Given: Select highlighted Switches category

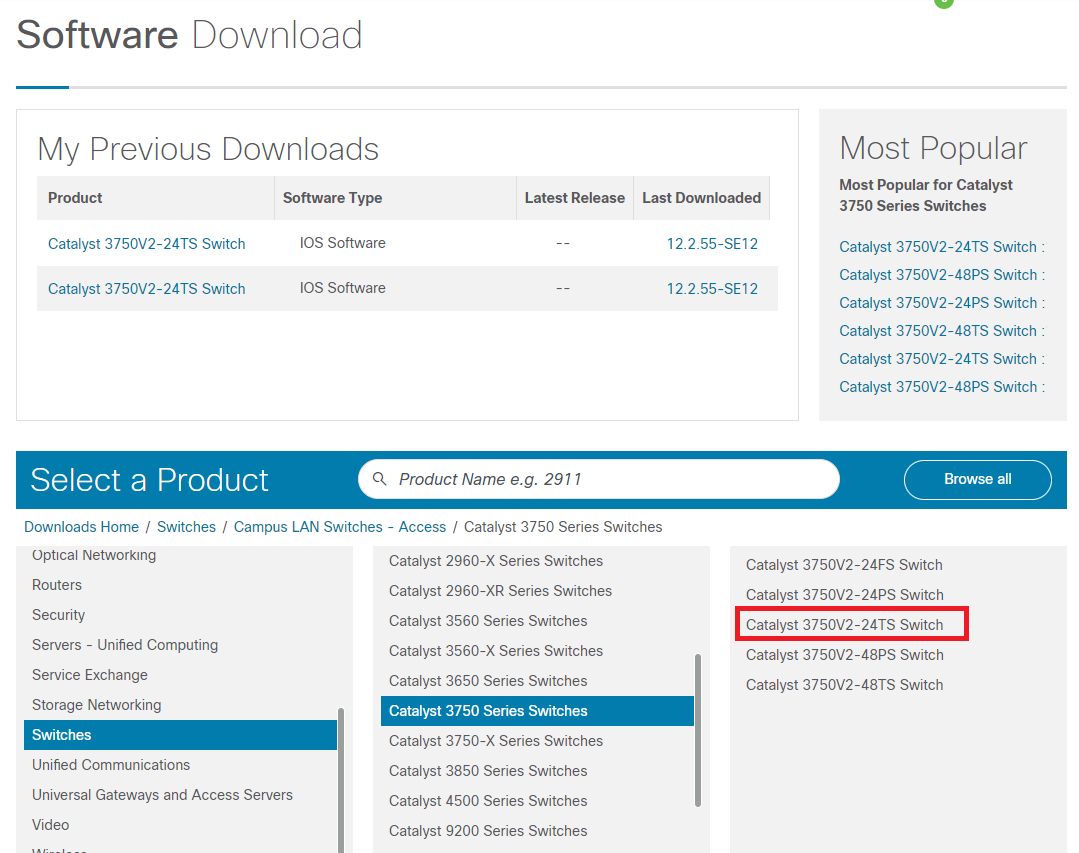Looking at the screenshot, I should (180, 735).
